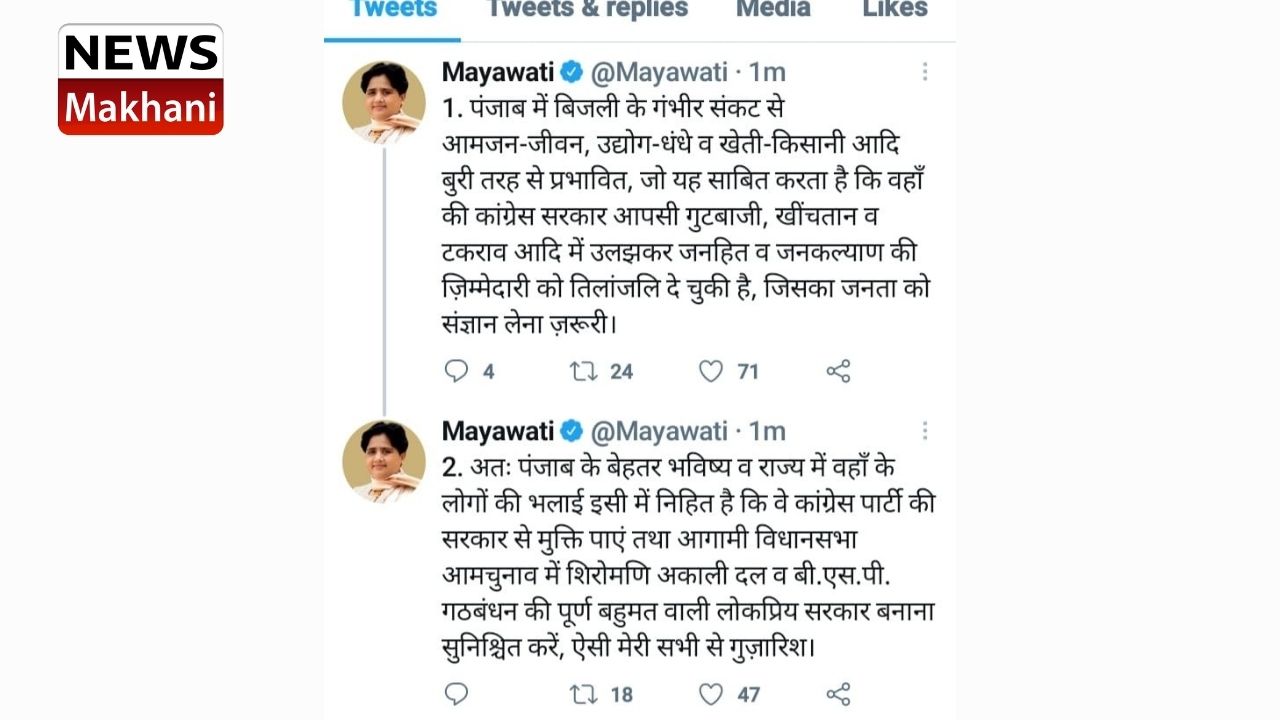The image size is (1280, 720).
Task: Open the Media tab
Action: (774, 10)
